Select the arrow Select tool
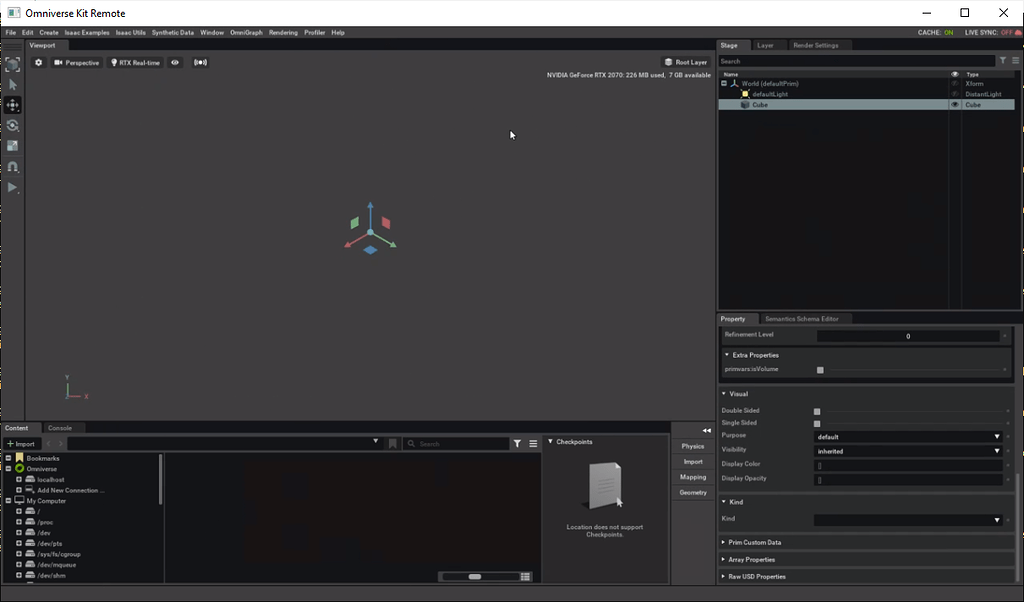Viewport: 1024px width, 602px height. [12, 85]
